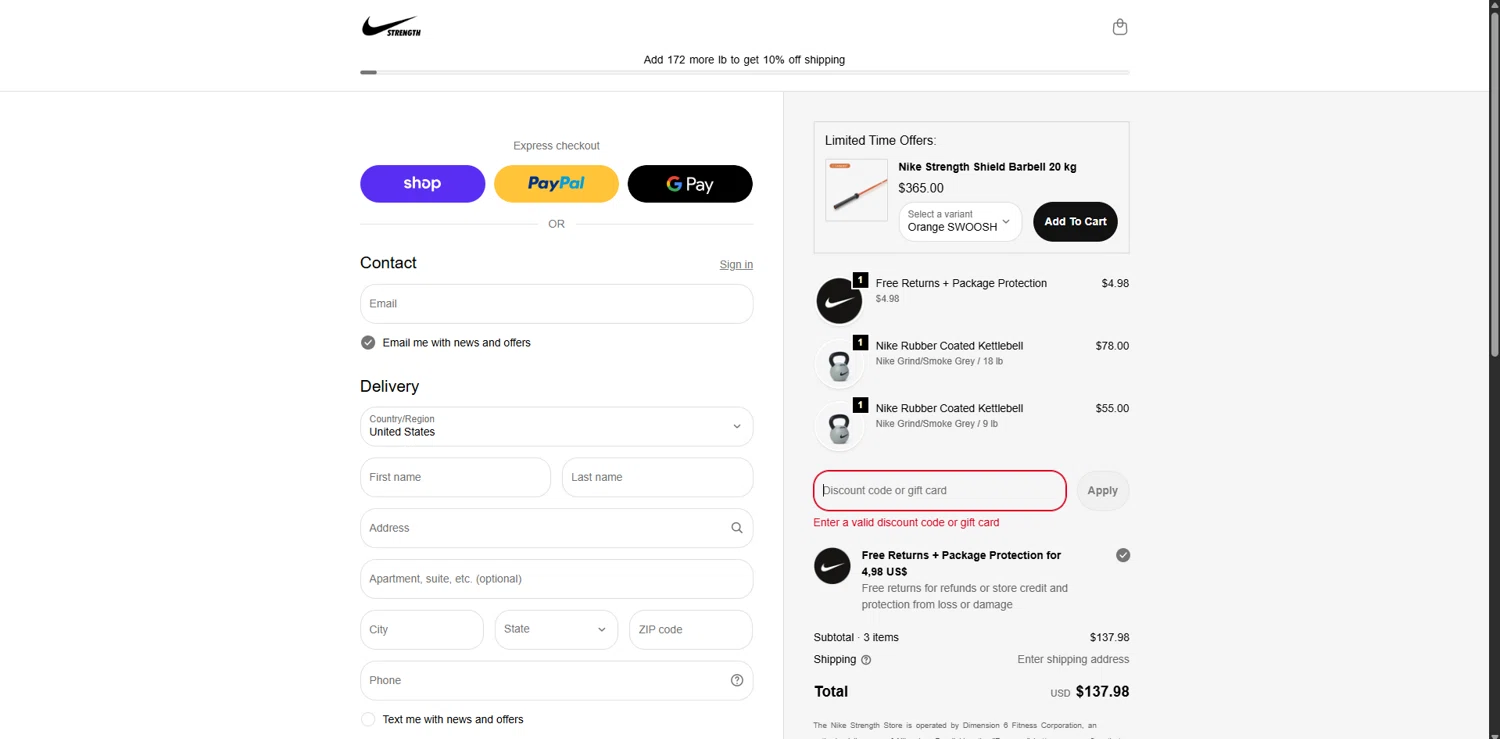The width and height of the screenshot is (1500, 739).
Task: Focus the City field
Action: pos(421,630)
